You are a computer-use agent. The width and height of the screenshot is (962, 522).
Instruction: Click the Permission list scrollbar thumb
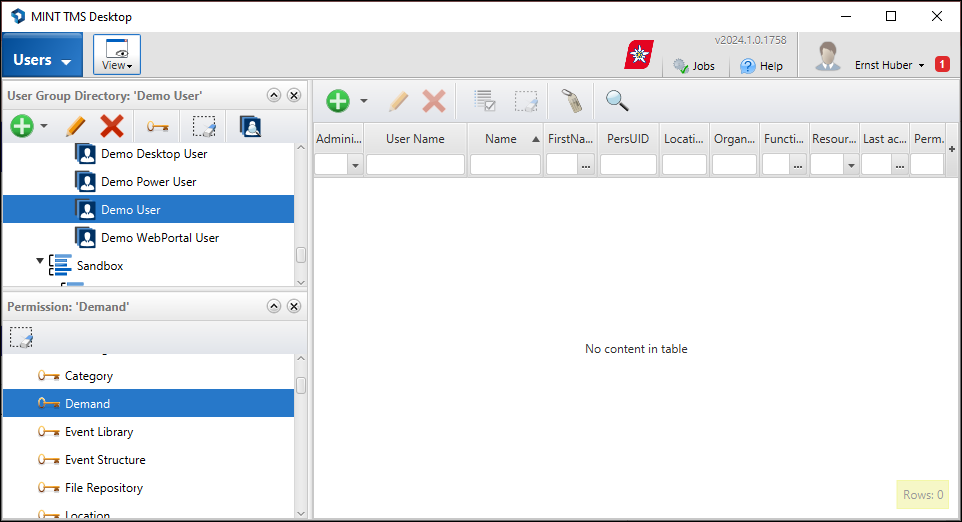tap(301, 385)
